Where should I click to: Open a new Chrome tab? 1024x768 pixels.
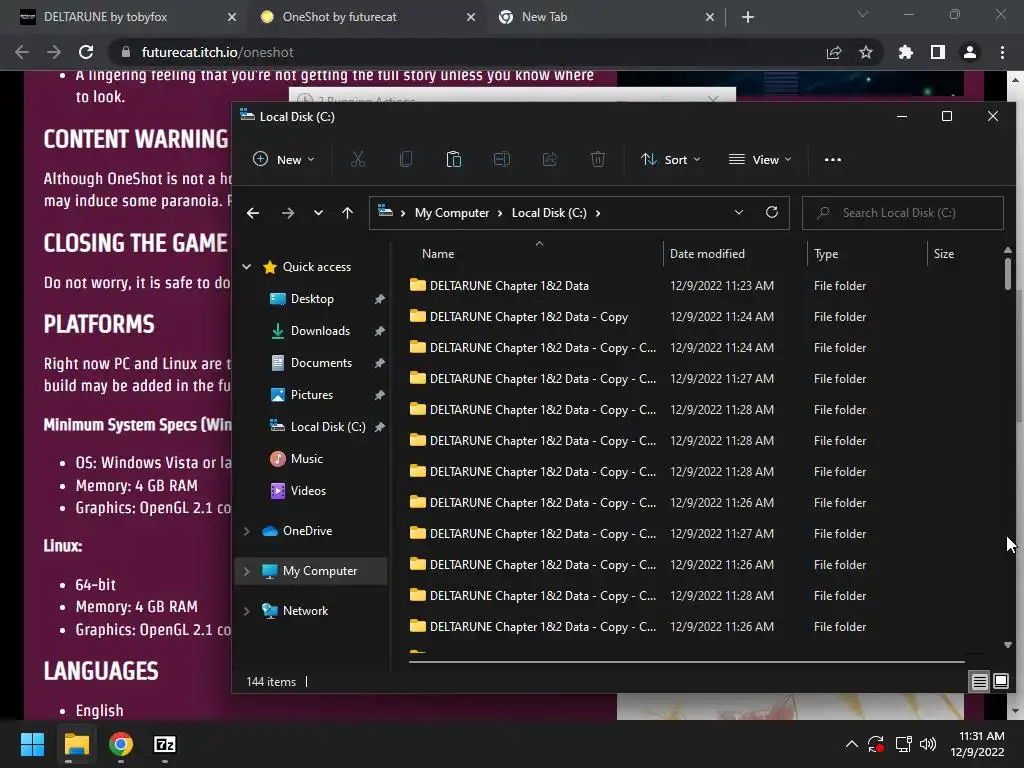(748, 17)
